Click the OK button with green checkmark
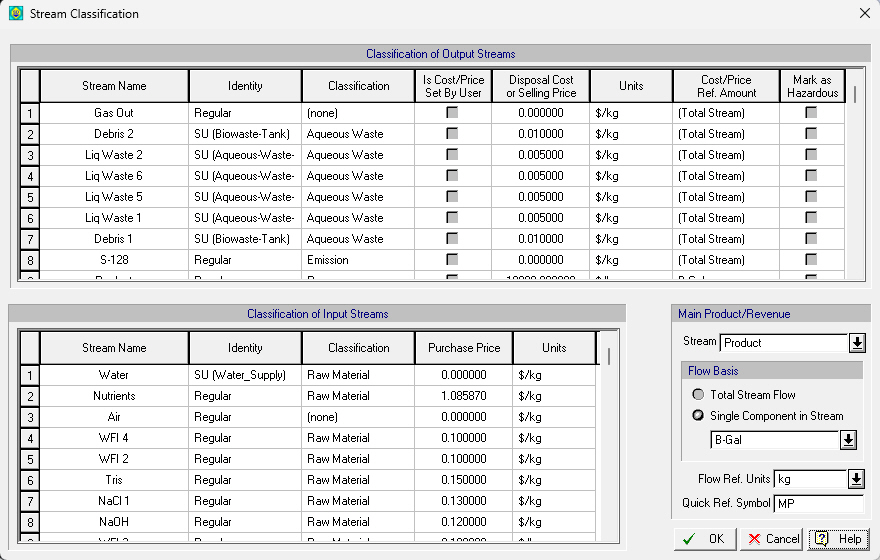This screenshot has width=880, height=560. (x=704, y=539)
